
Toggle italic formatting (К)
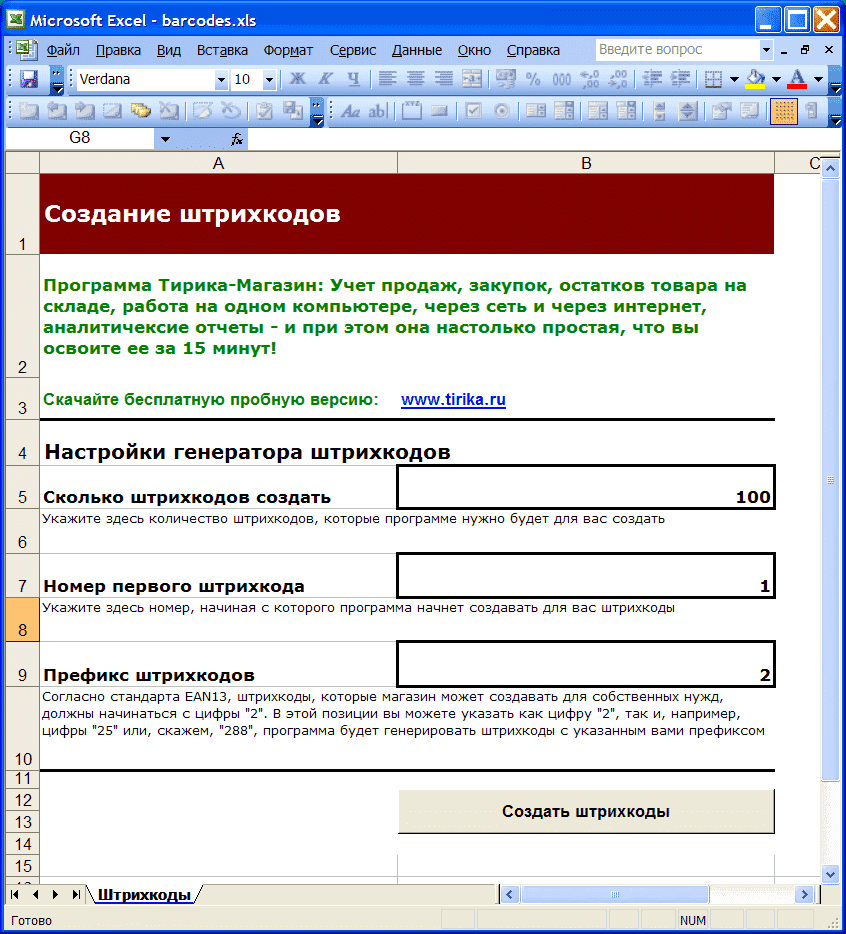(x=325, y=80)
